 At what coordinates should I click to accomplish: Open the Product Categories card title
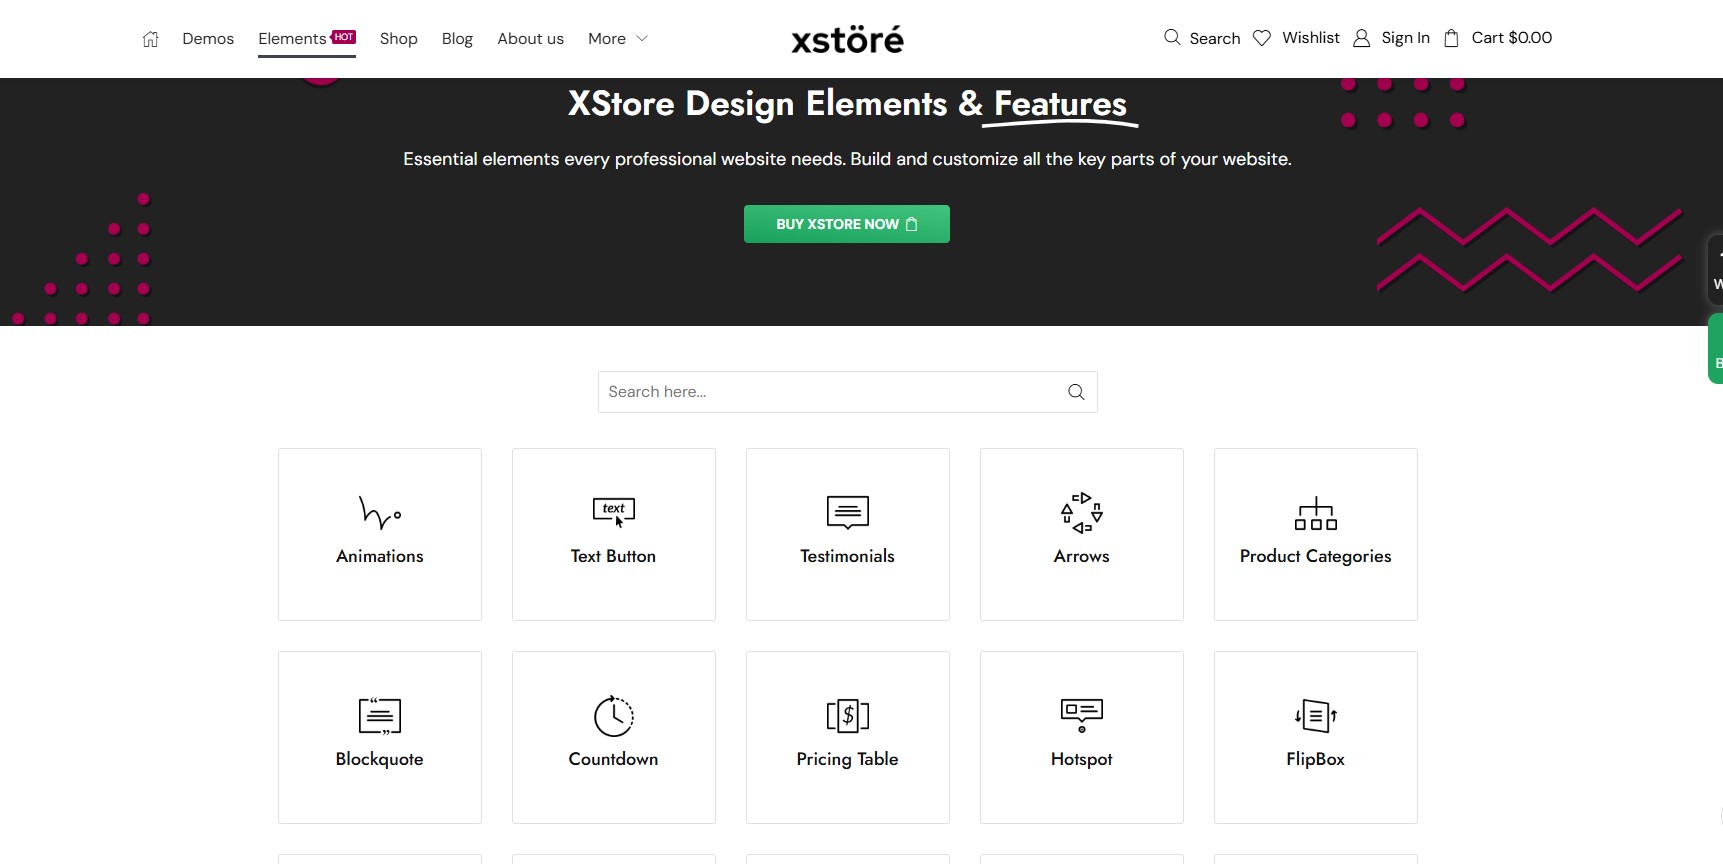click(x=1316, y=556)
